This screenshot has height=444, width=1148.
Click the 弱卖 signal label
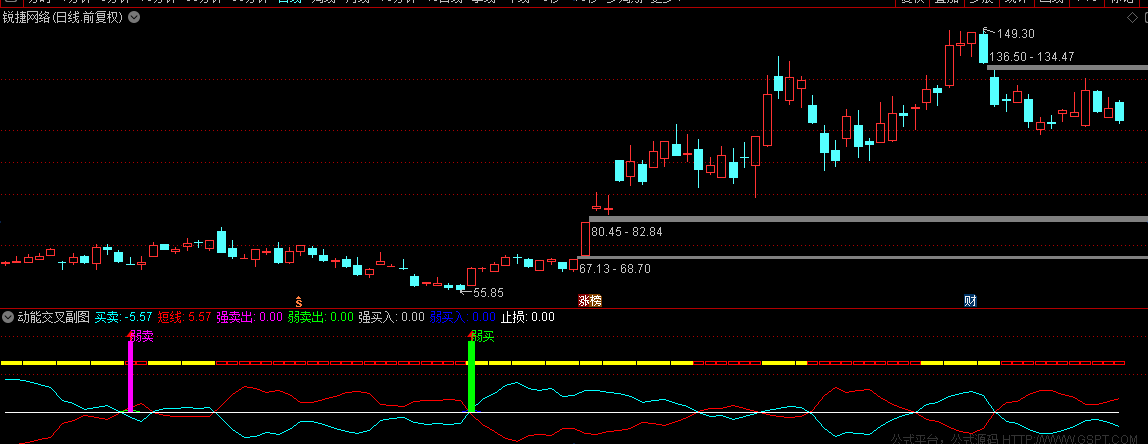pyautogui.click(x=141, y=336)
